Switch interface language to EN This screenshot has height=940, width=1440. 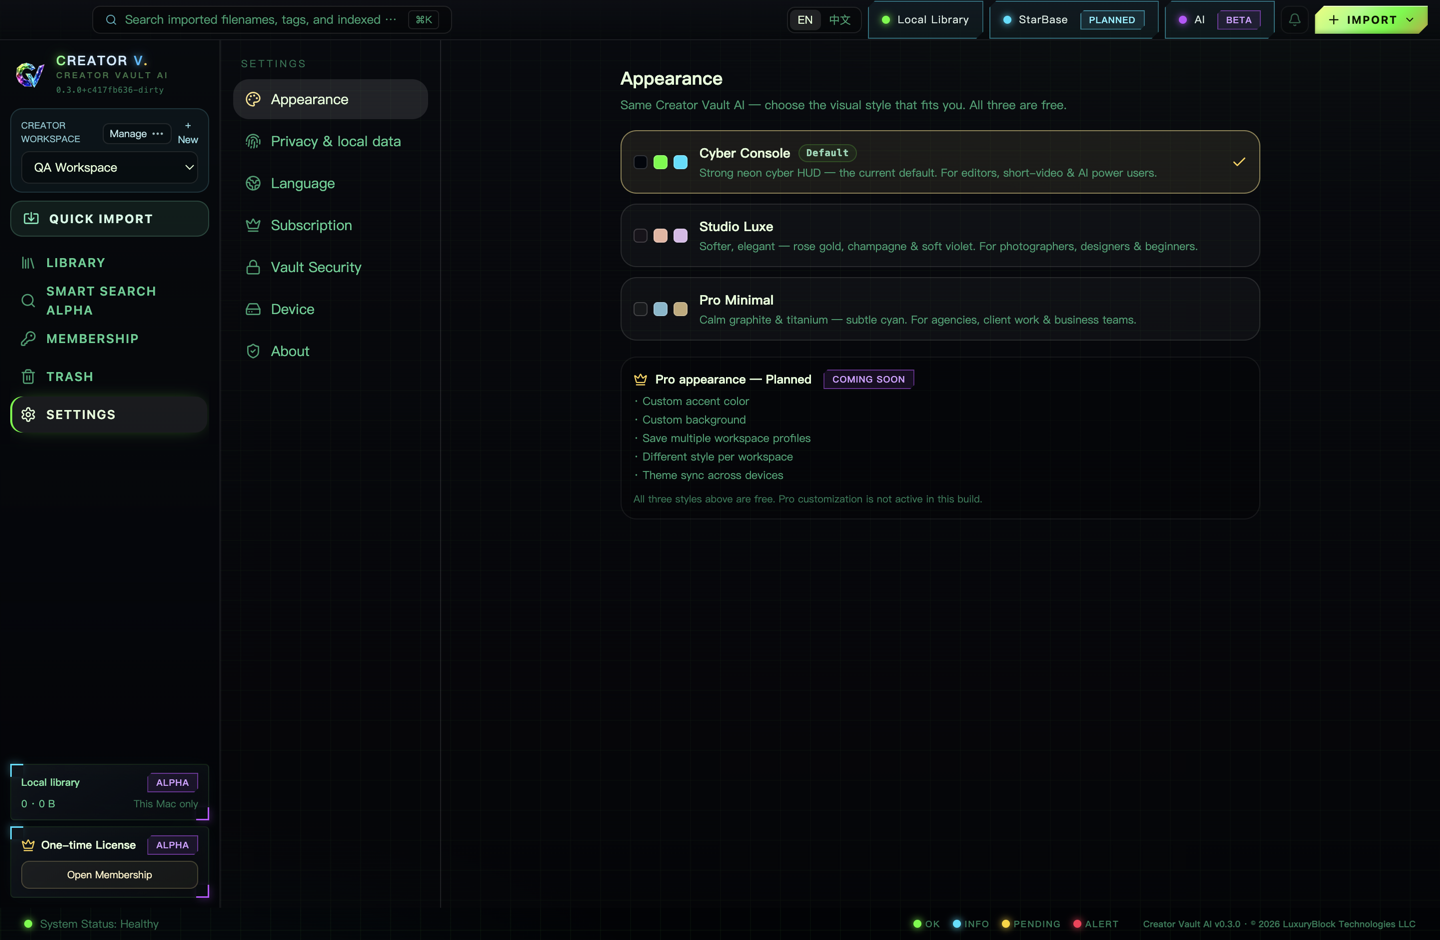point(805,20)
